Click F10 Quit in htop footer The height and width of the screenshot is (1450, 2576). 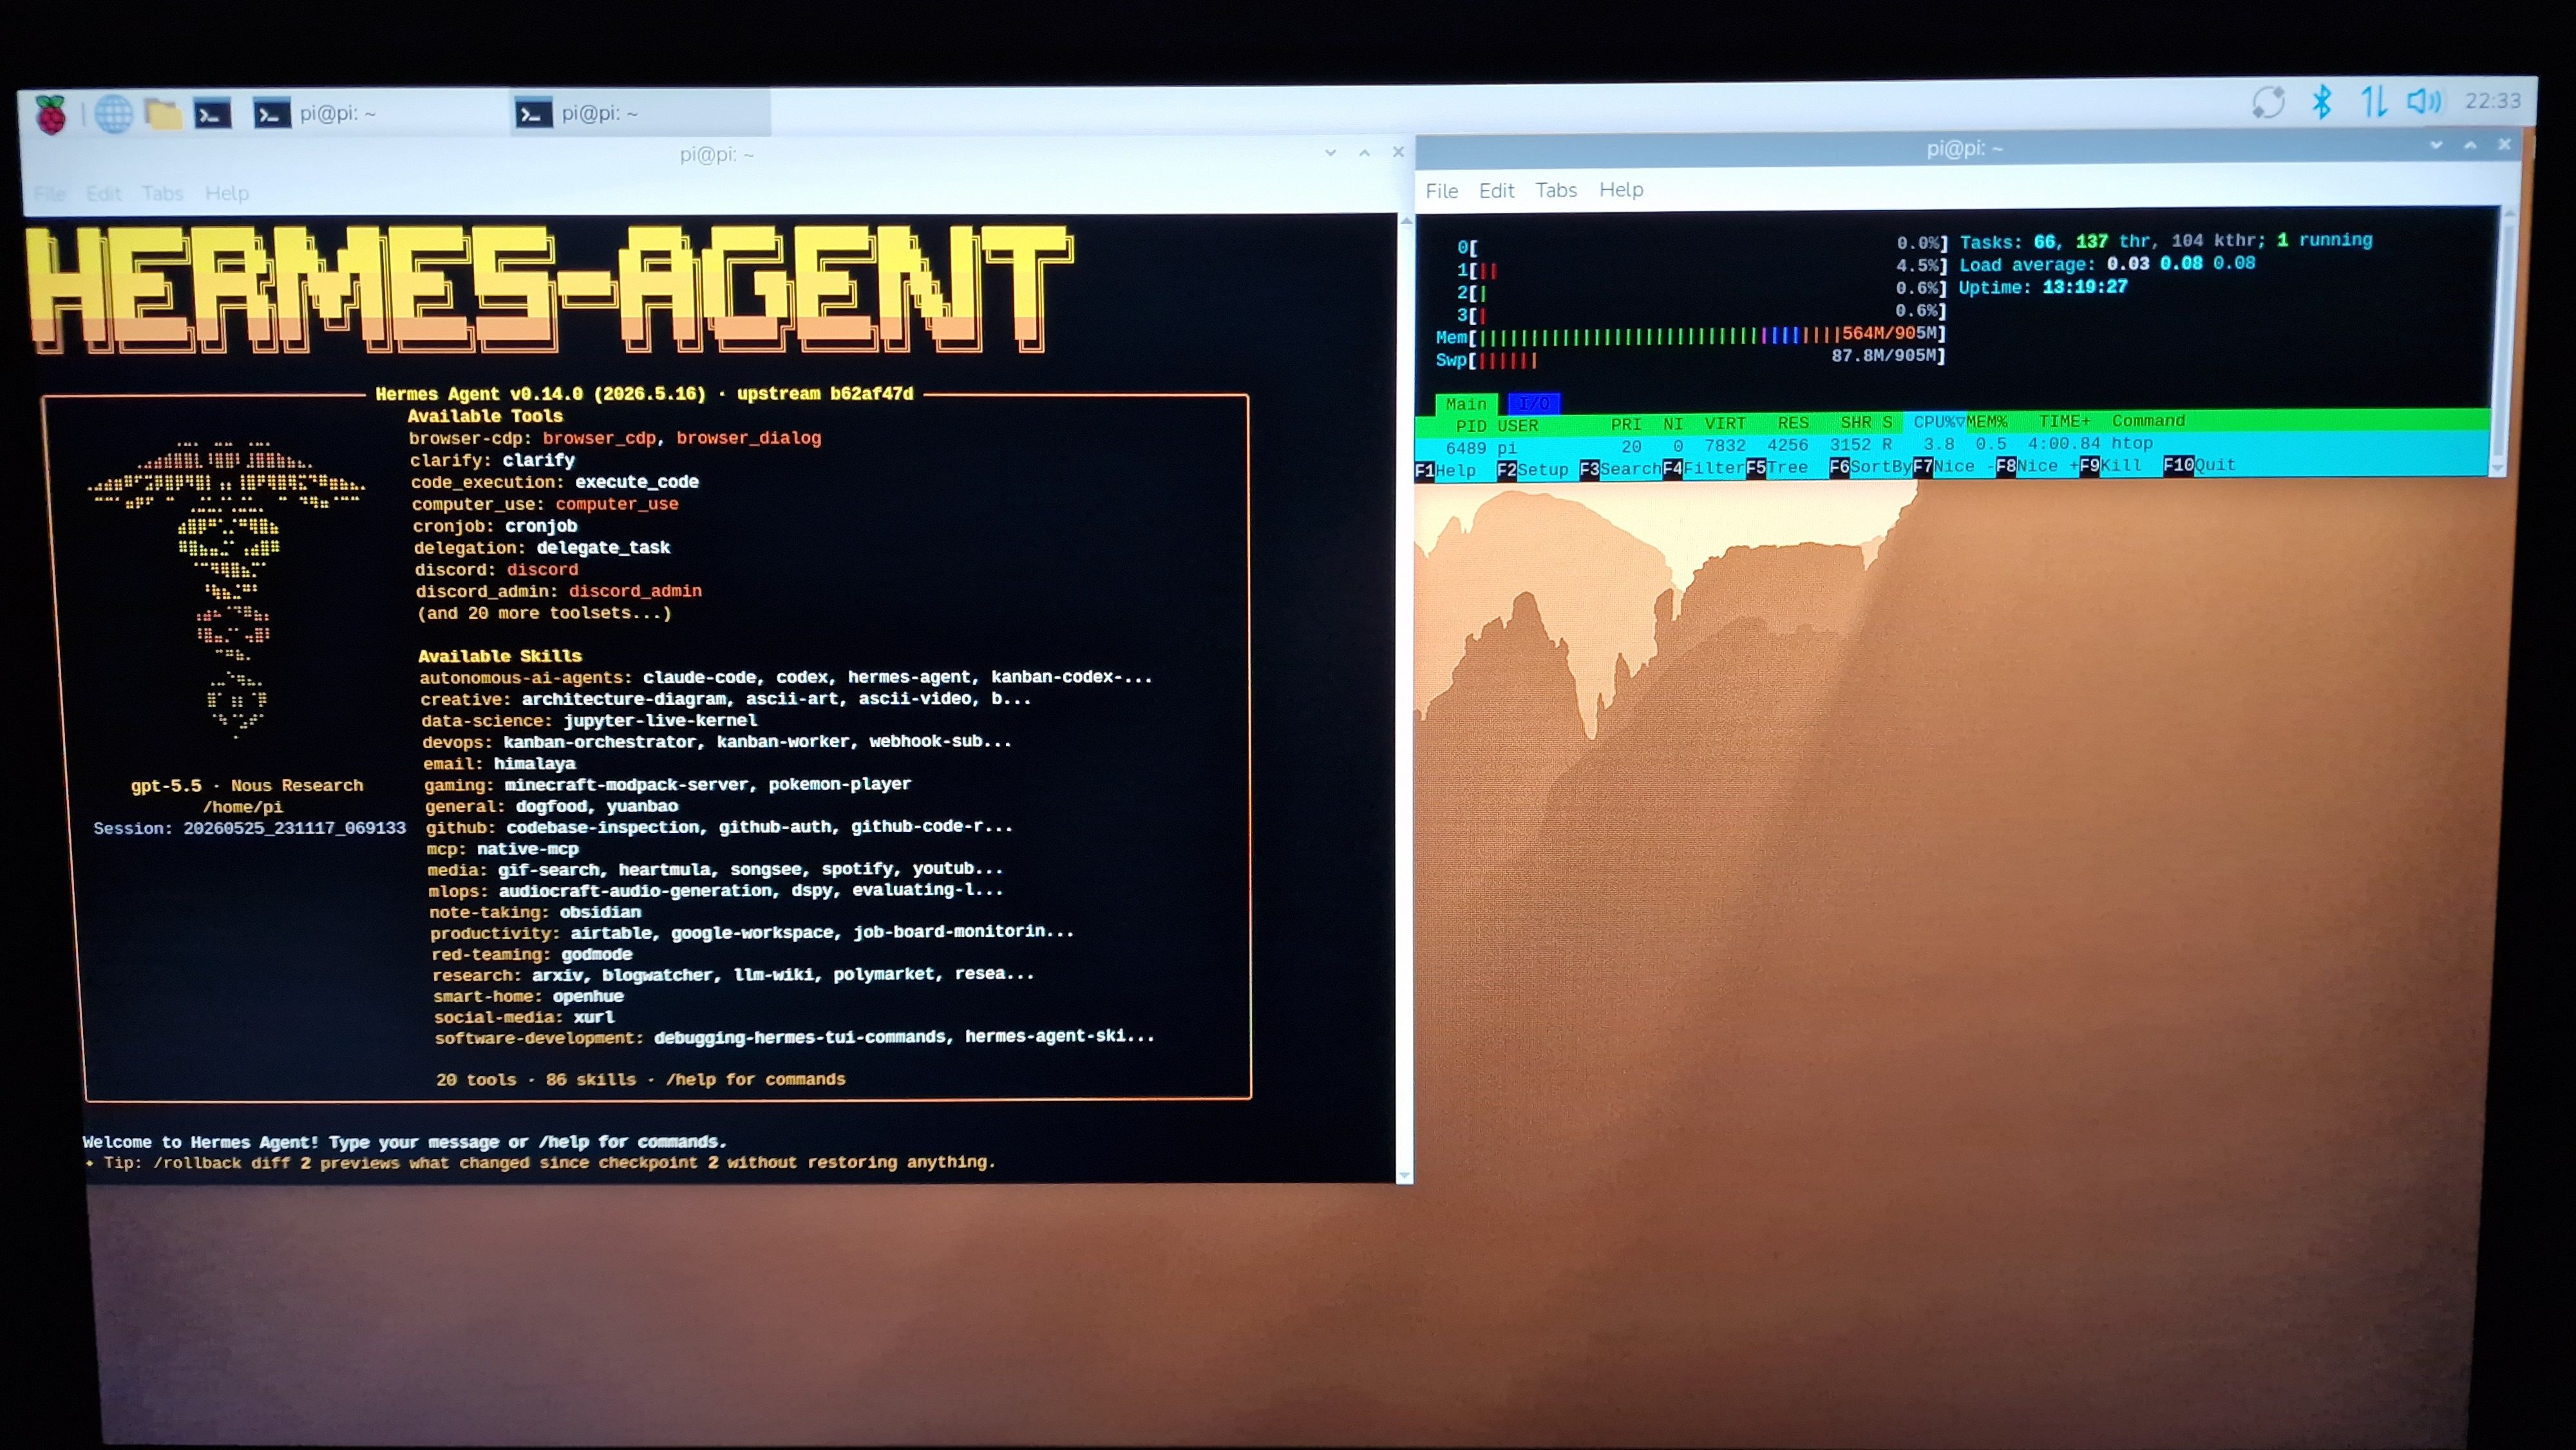2199,465
